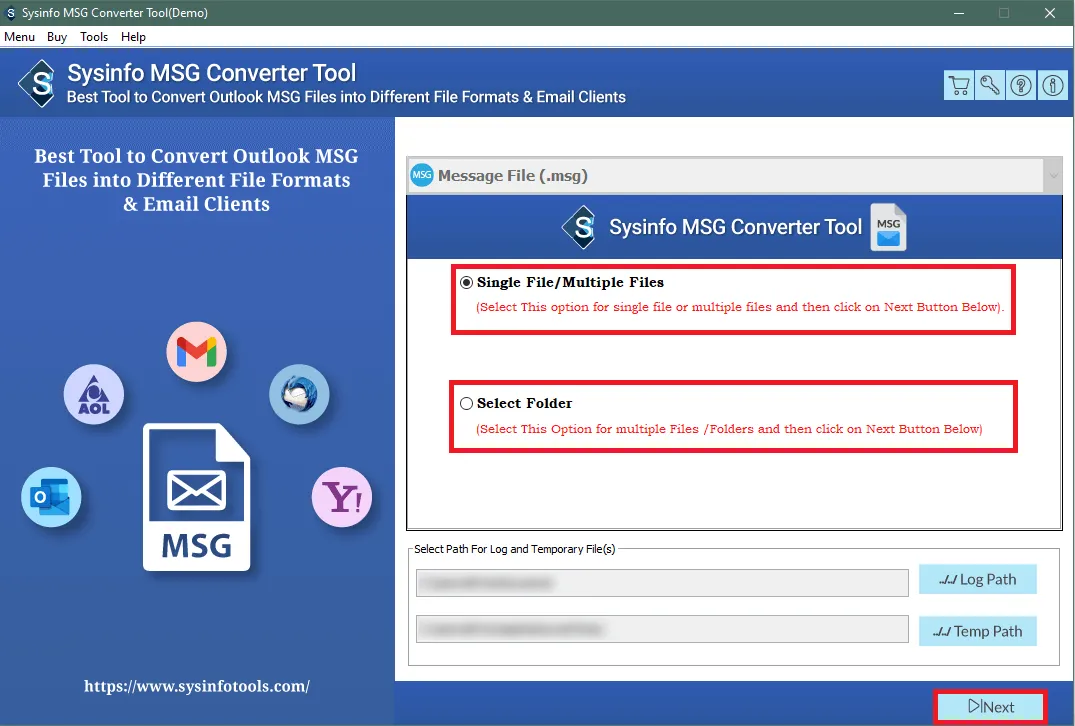Click the MSG badge in the file type dropdown
This screenshot has width=1075, height=726.
[422, 176]
